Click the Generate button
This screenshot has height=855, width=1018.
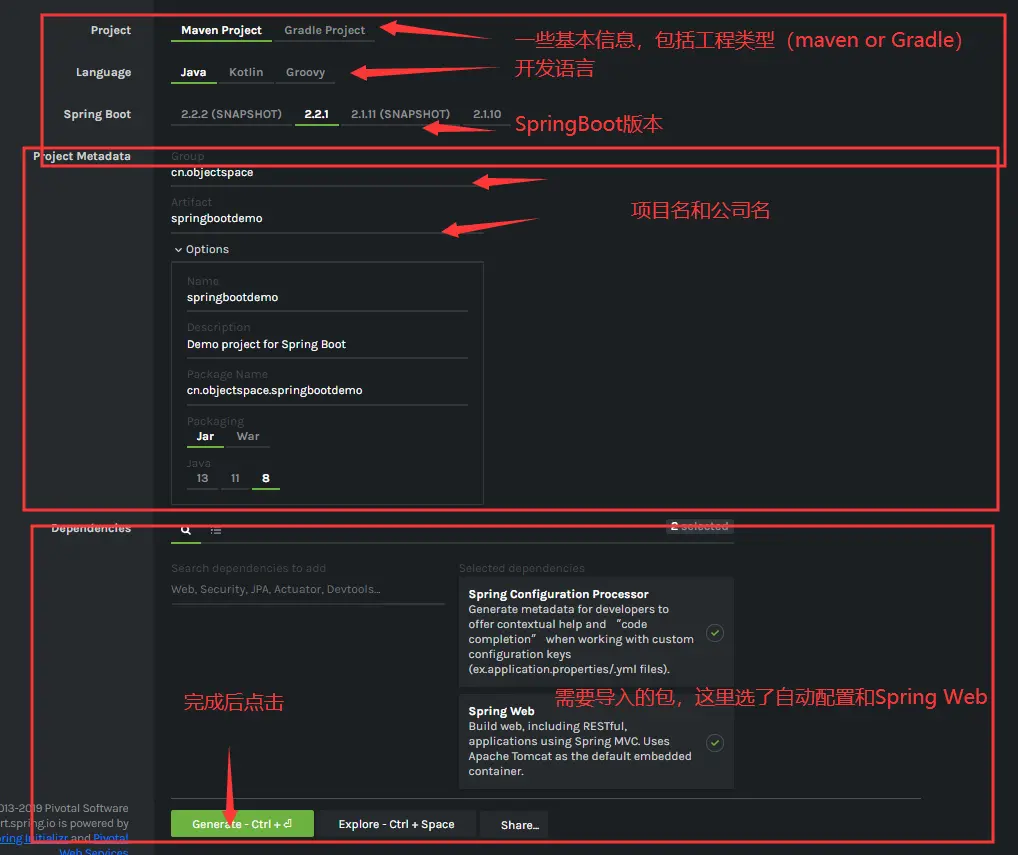click(x=242, y=824)
